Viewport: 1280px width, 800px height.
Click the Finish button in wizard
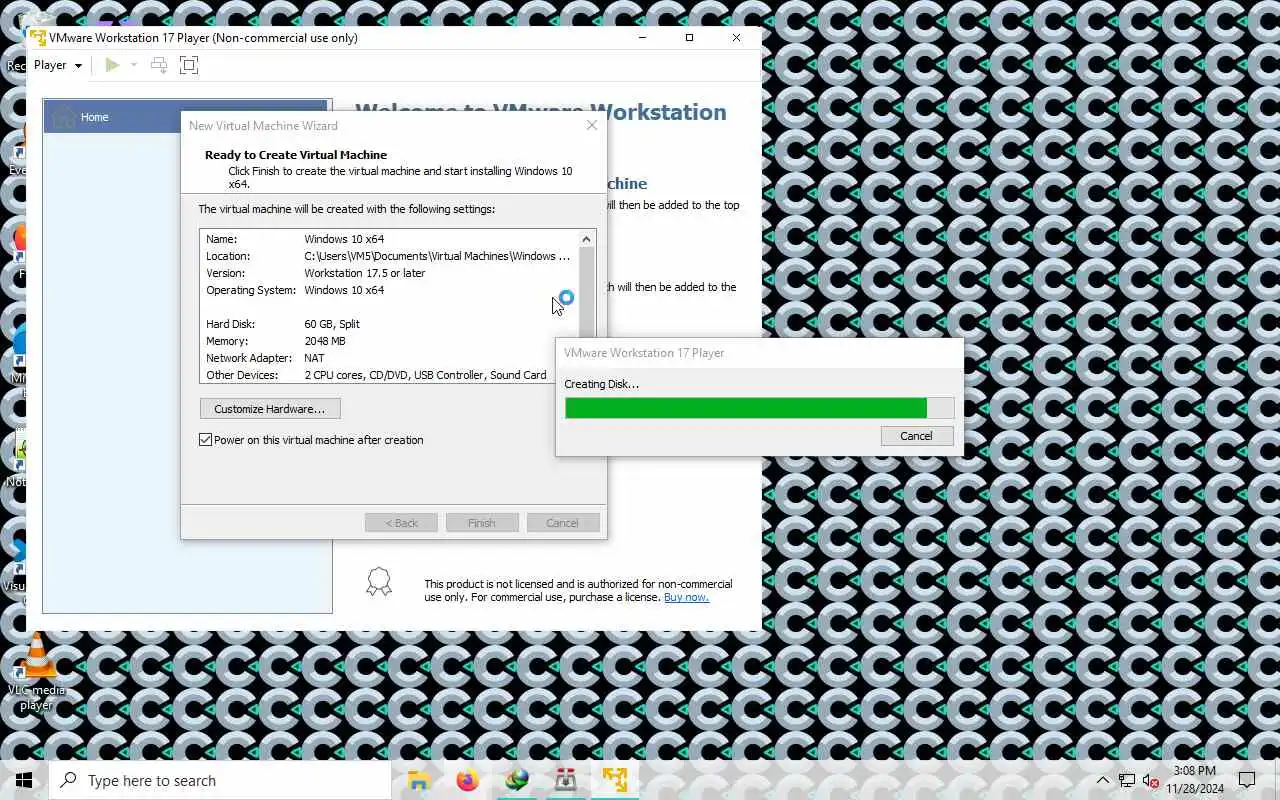pos(481,523)
